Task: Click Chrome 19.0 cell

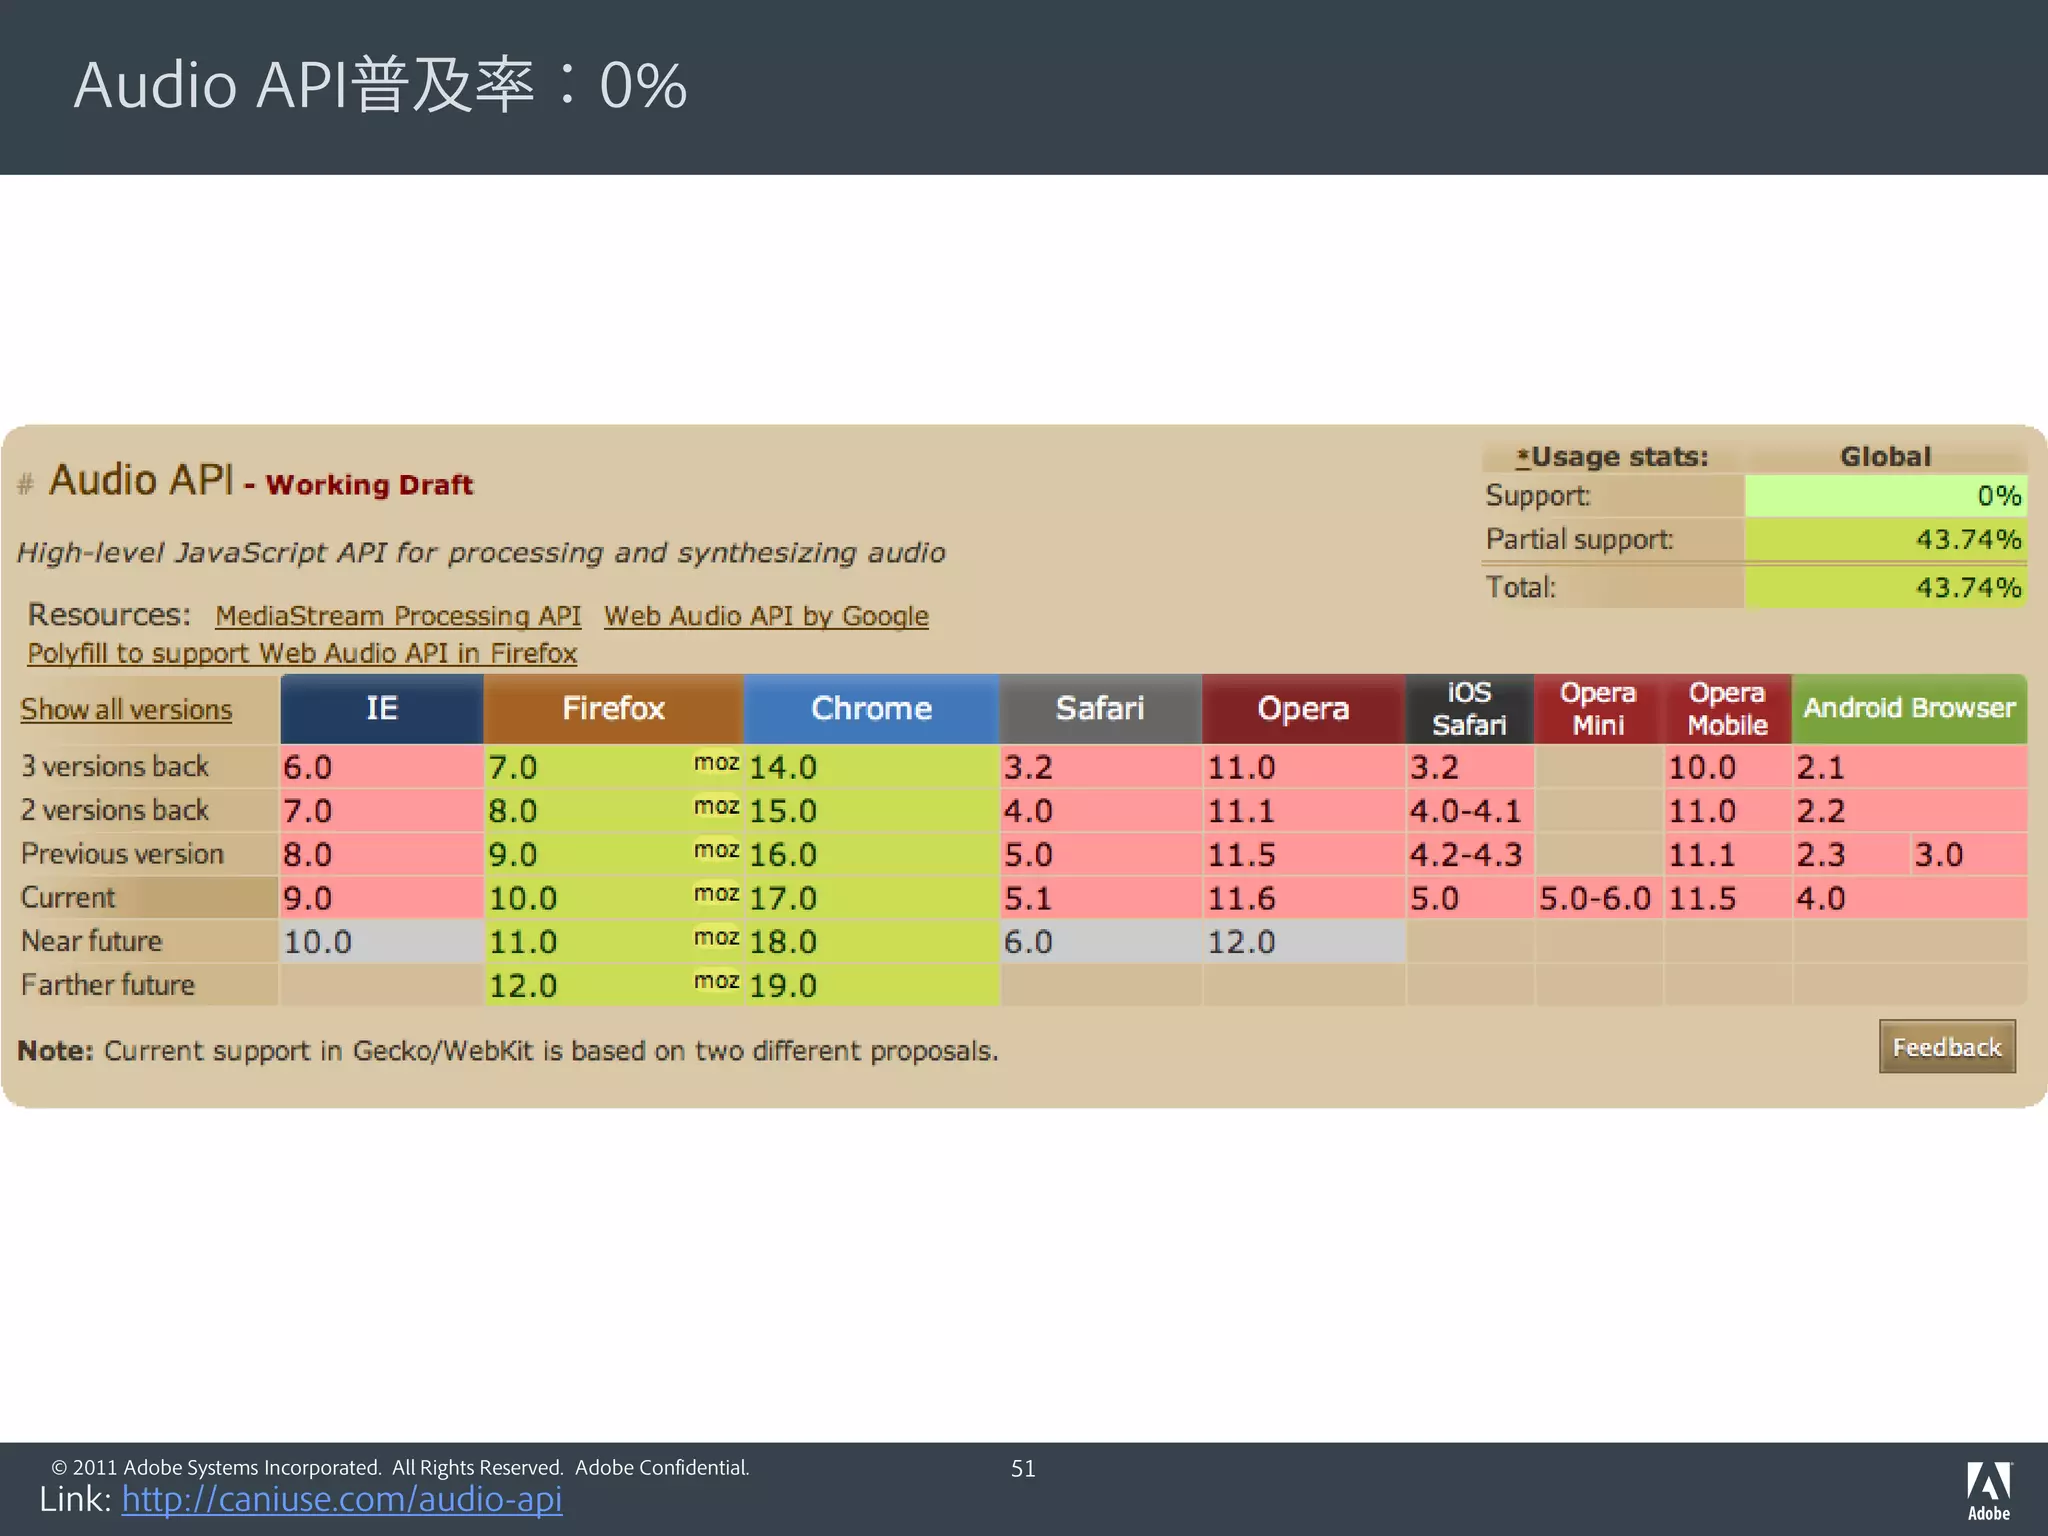Action: pyautogui.click(x=871, y=985)
